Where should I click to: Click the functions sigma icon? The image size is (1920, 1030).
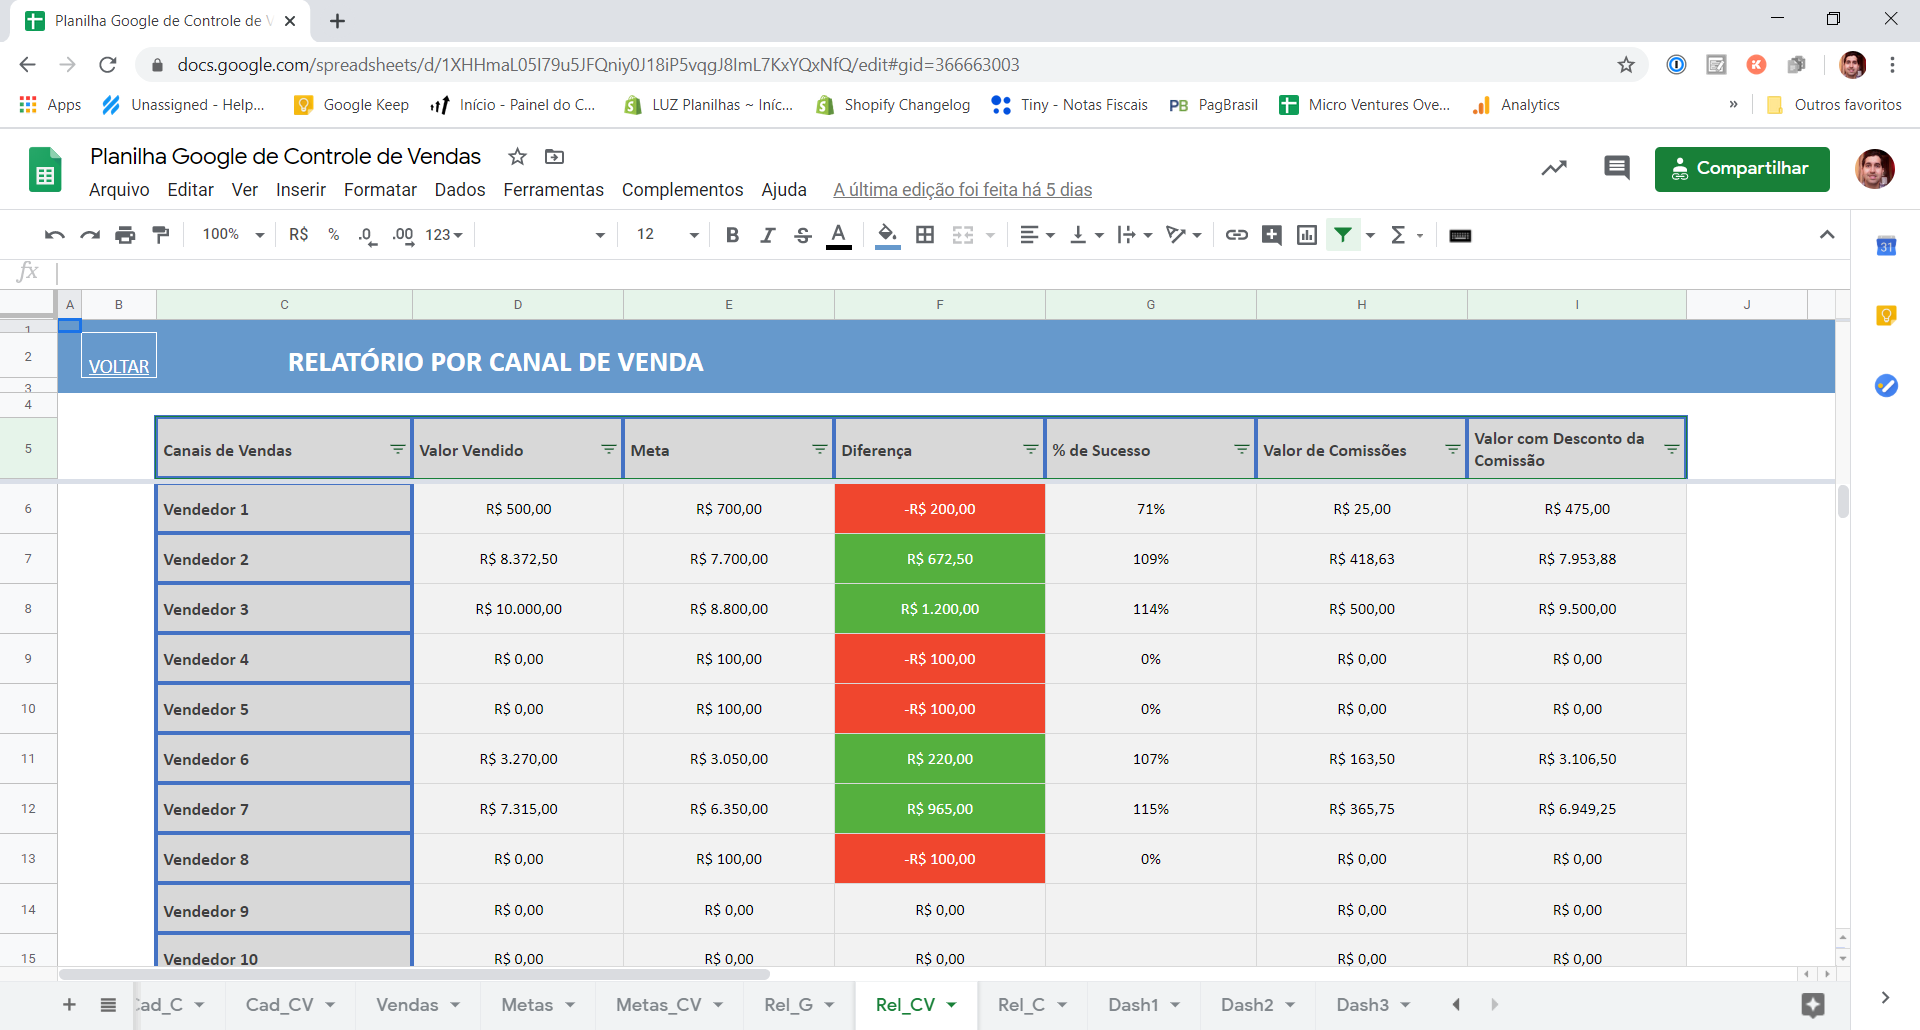[1398, 235]
